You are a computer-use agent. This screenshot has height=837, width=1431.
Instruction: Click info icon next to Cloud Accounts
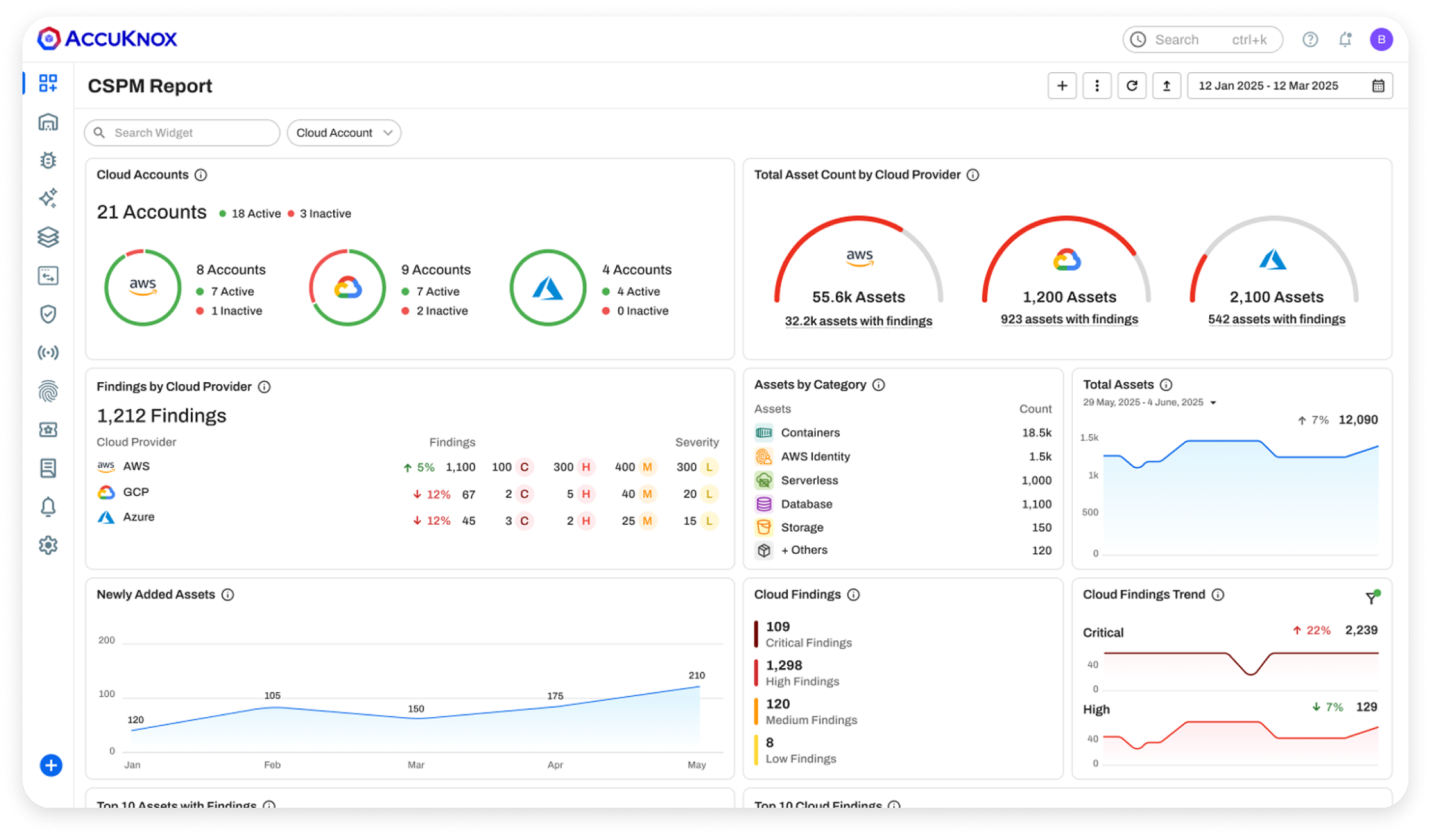pyautogui.click(x=201, y=175)
